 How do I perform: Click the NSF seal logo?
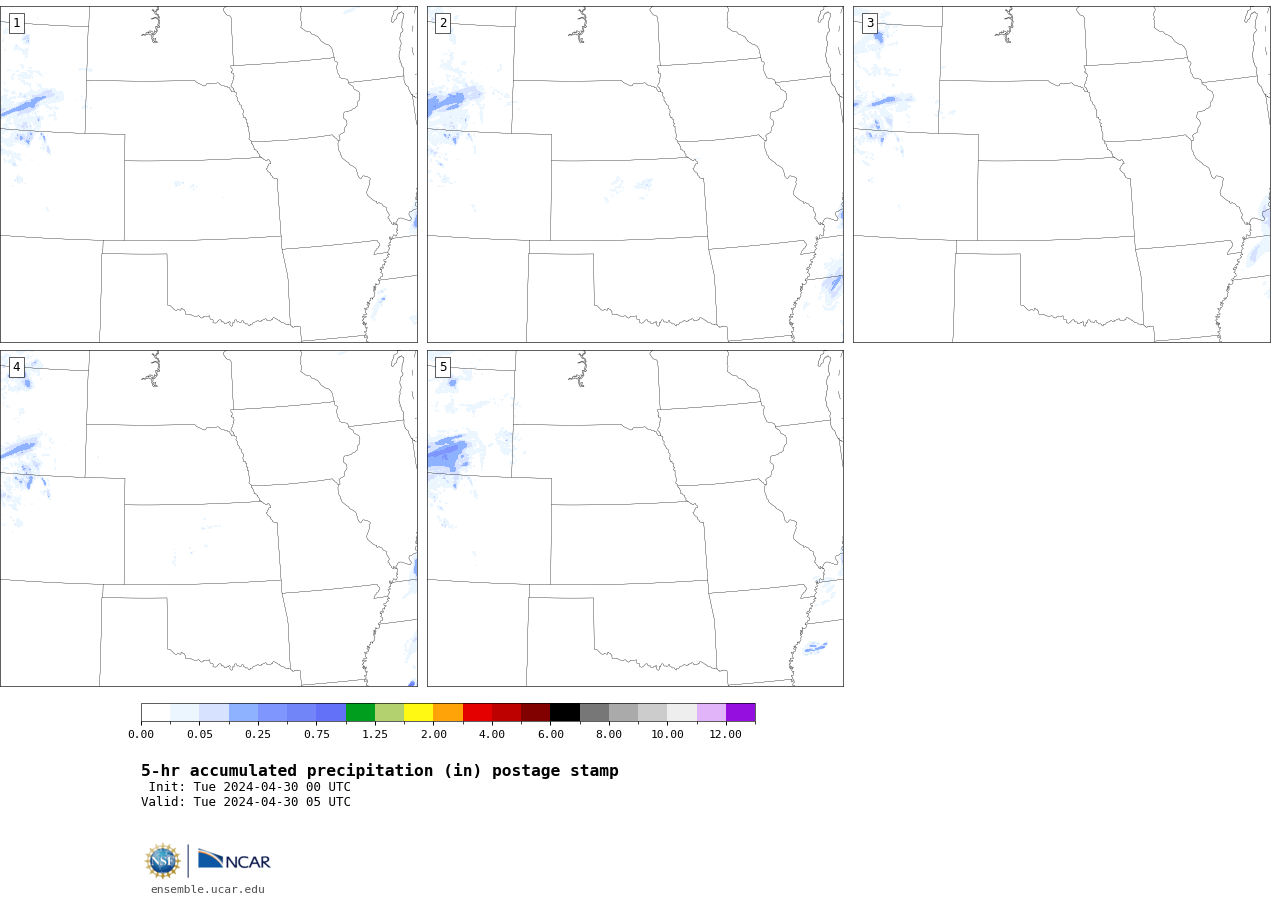click(x=163, y=861)
